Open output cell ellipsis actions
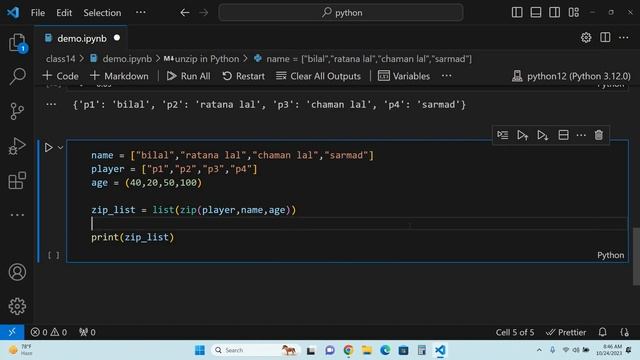640x360 pixels. click(51, 104)
